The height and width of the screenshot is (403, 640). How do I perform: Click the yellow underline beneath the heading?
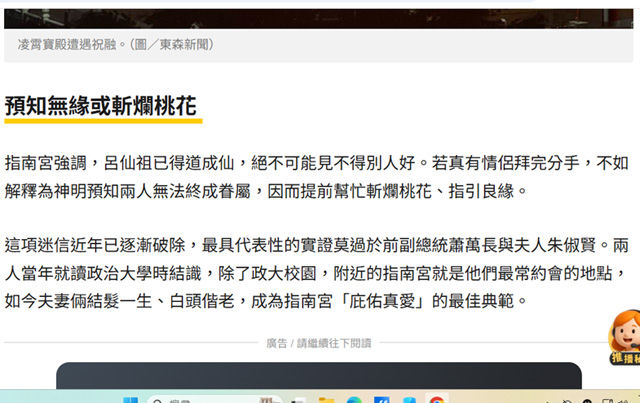click(103, 121)
